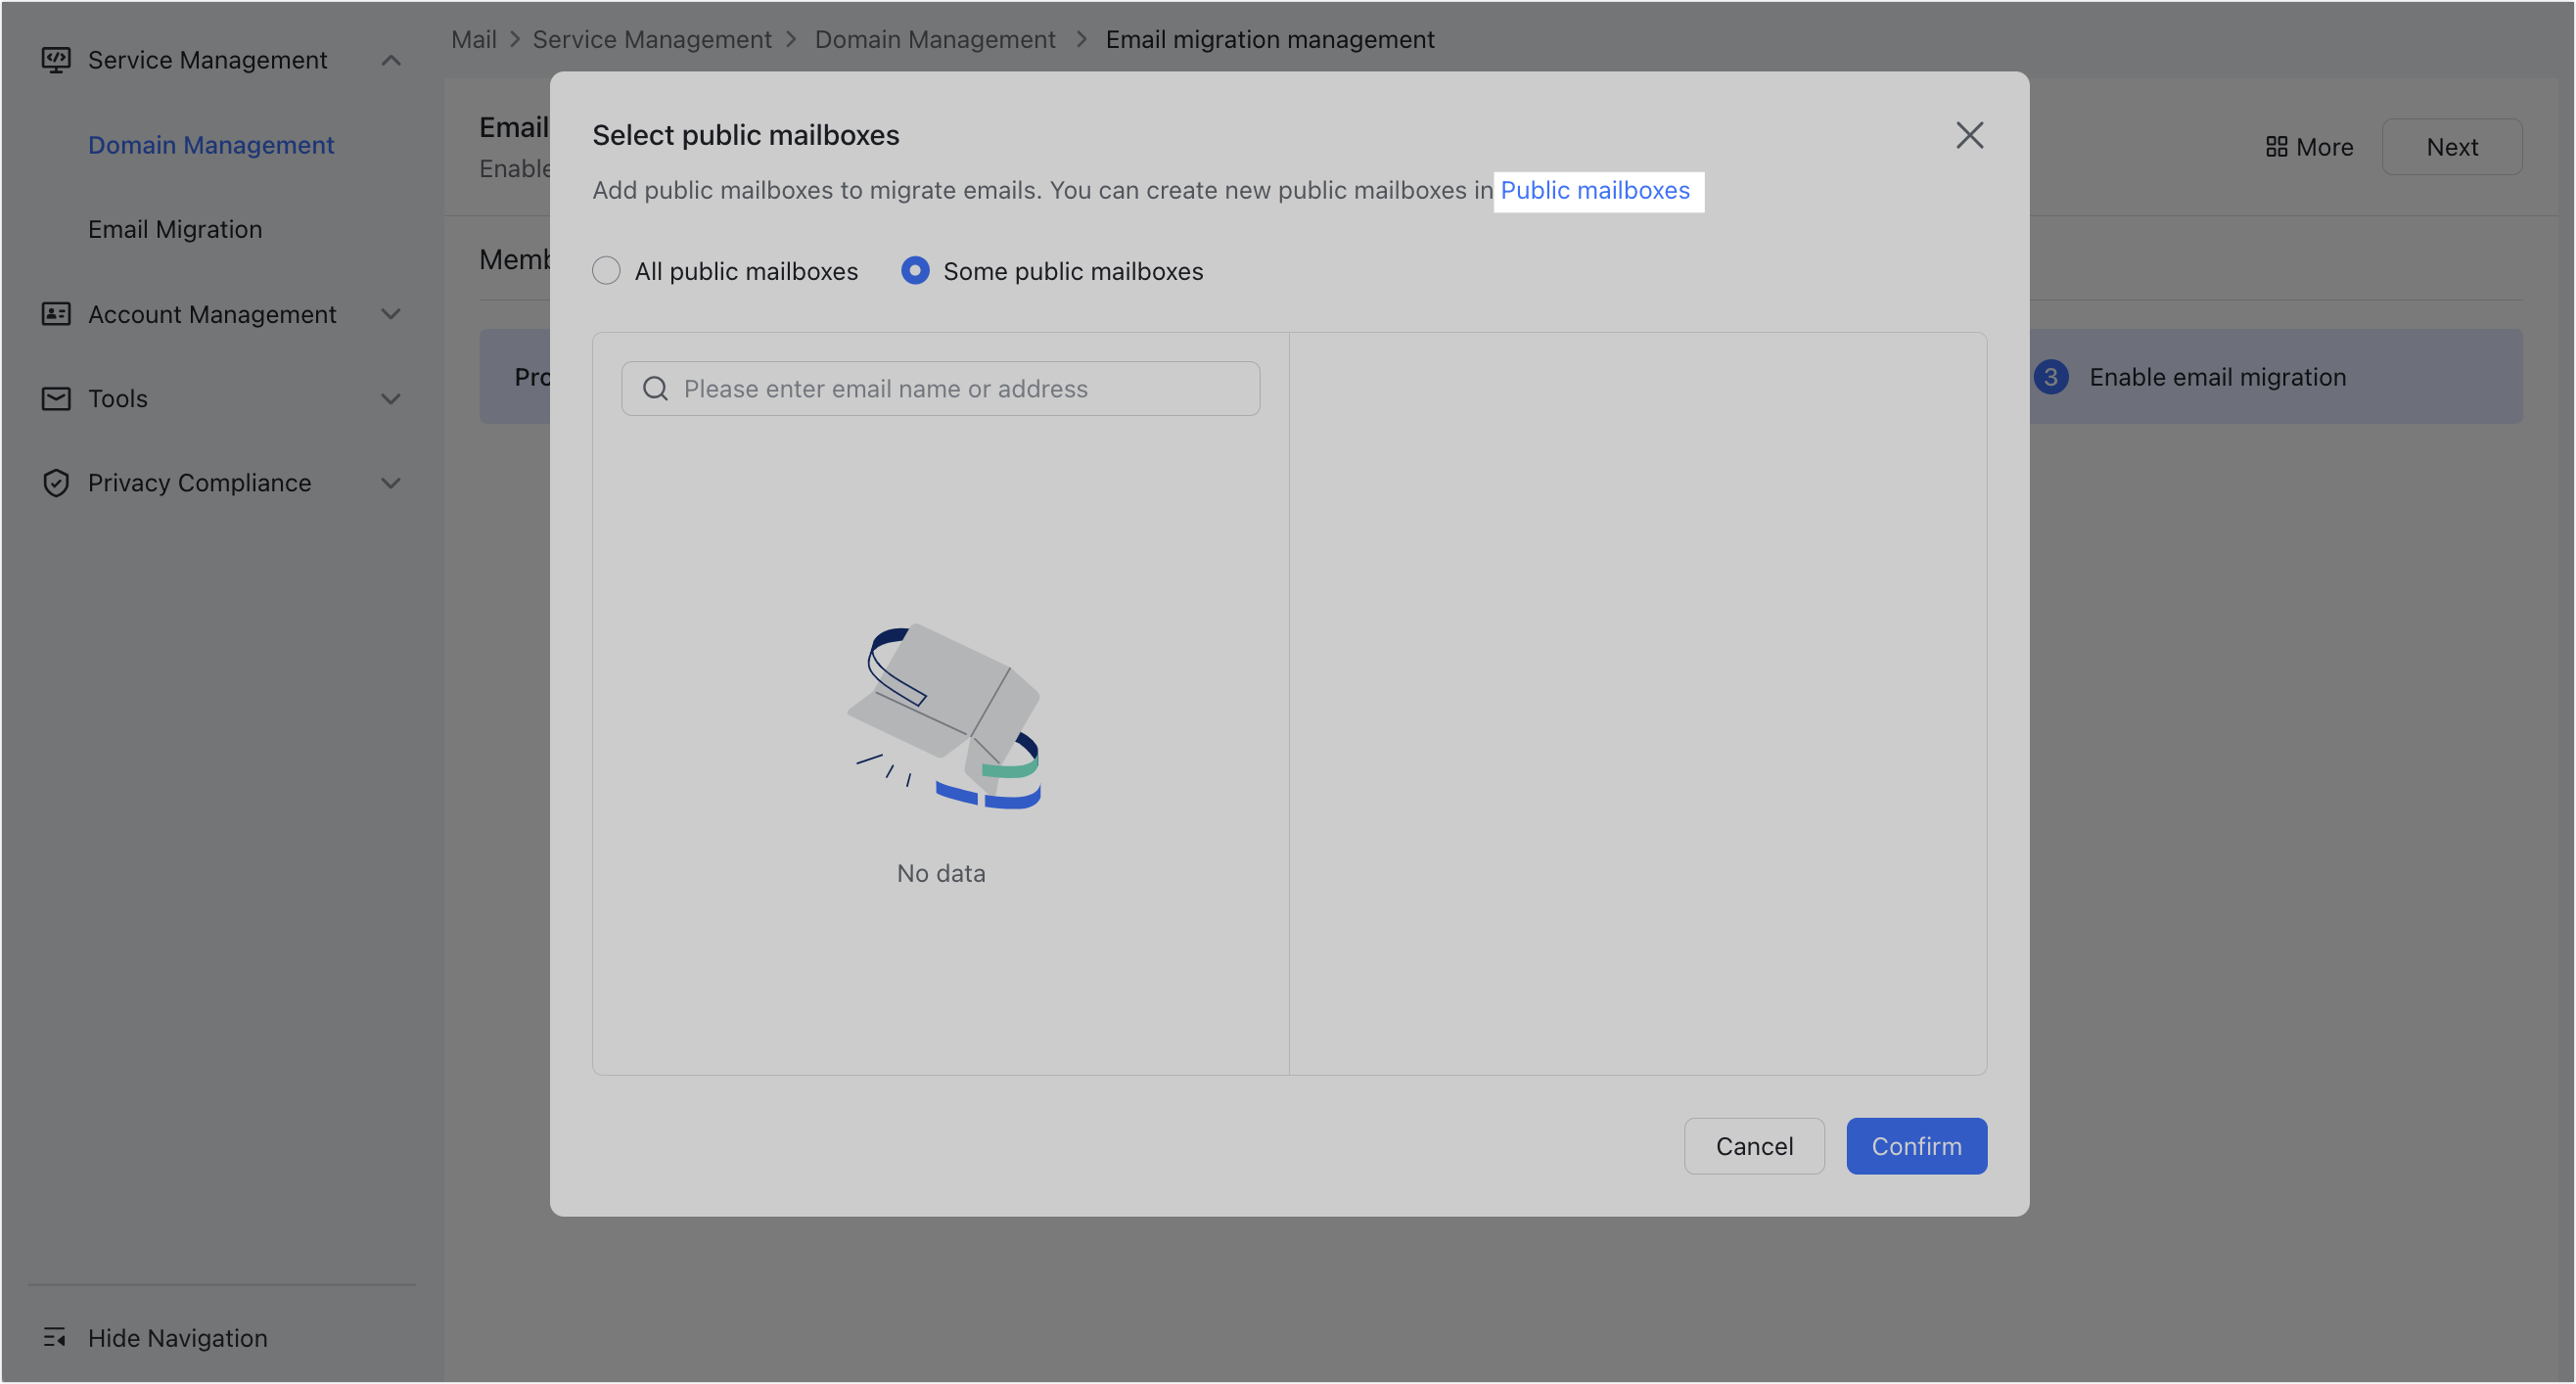Viewport: 2576px width, 1384px height.
Task: Navigate to Mail via breadcrumb
Action: click(x=473, y=39)
